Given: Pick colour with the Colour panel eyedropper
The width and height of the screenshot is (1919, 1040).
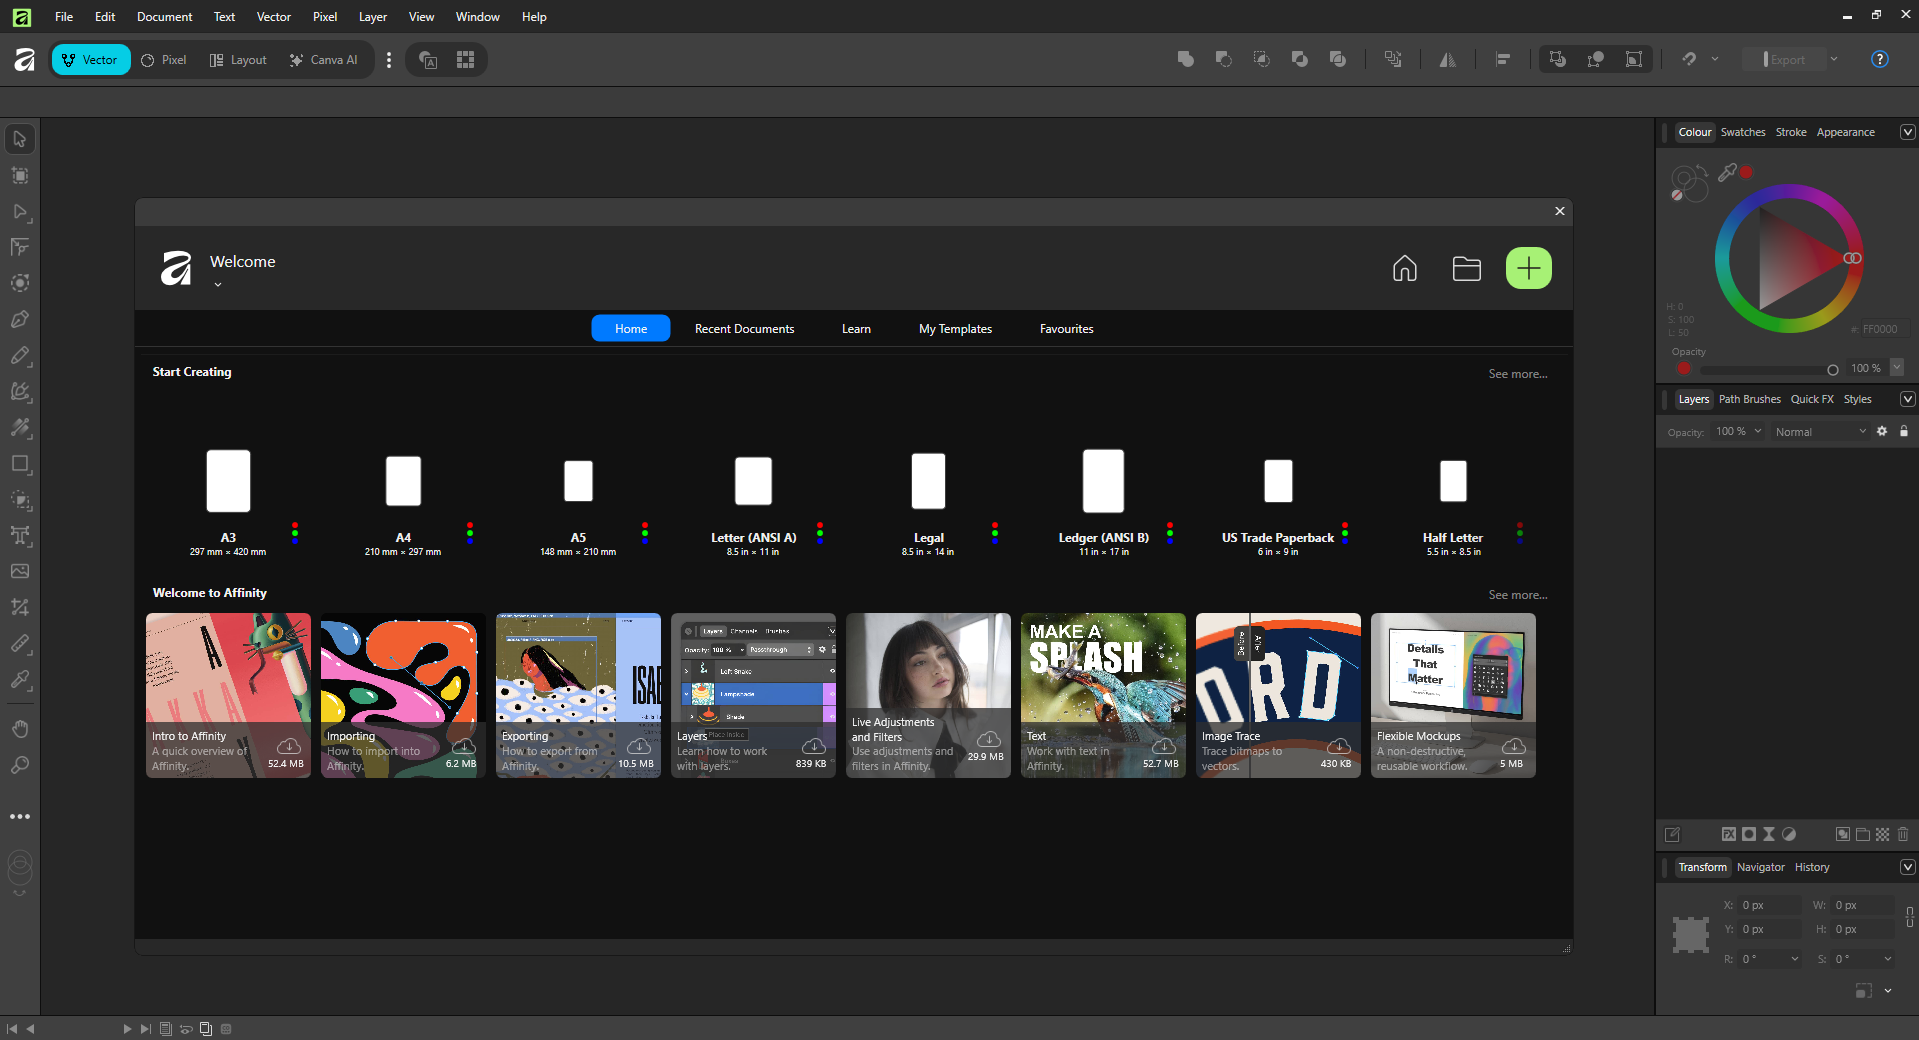Looking at the screenshot, I should pyautogui.click(x=1727, y=173).
